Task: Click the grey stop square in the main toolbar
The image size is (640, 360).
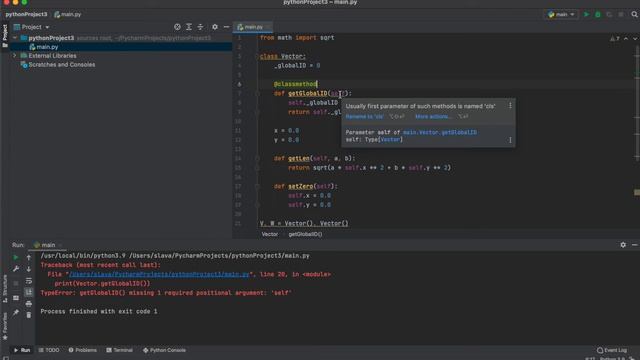Action: click(621, 14)
